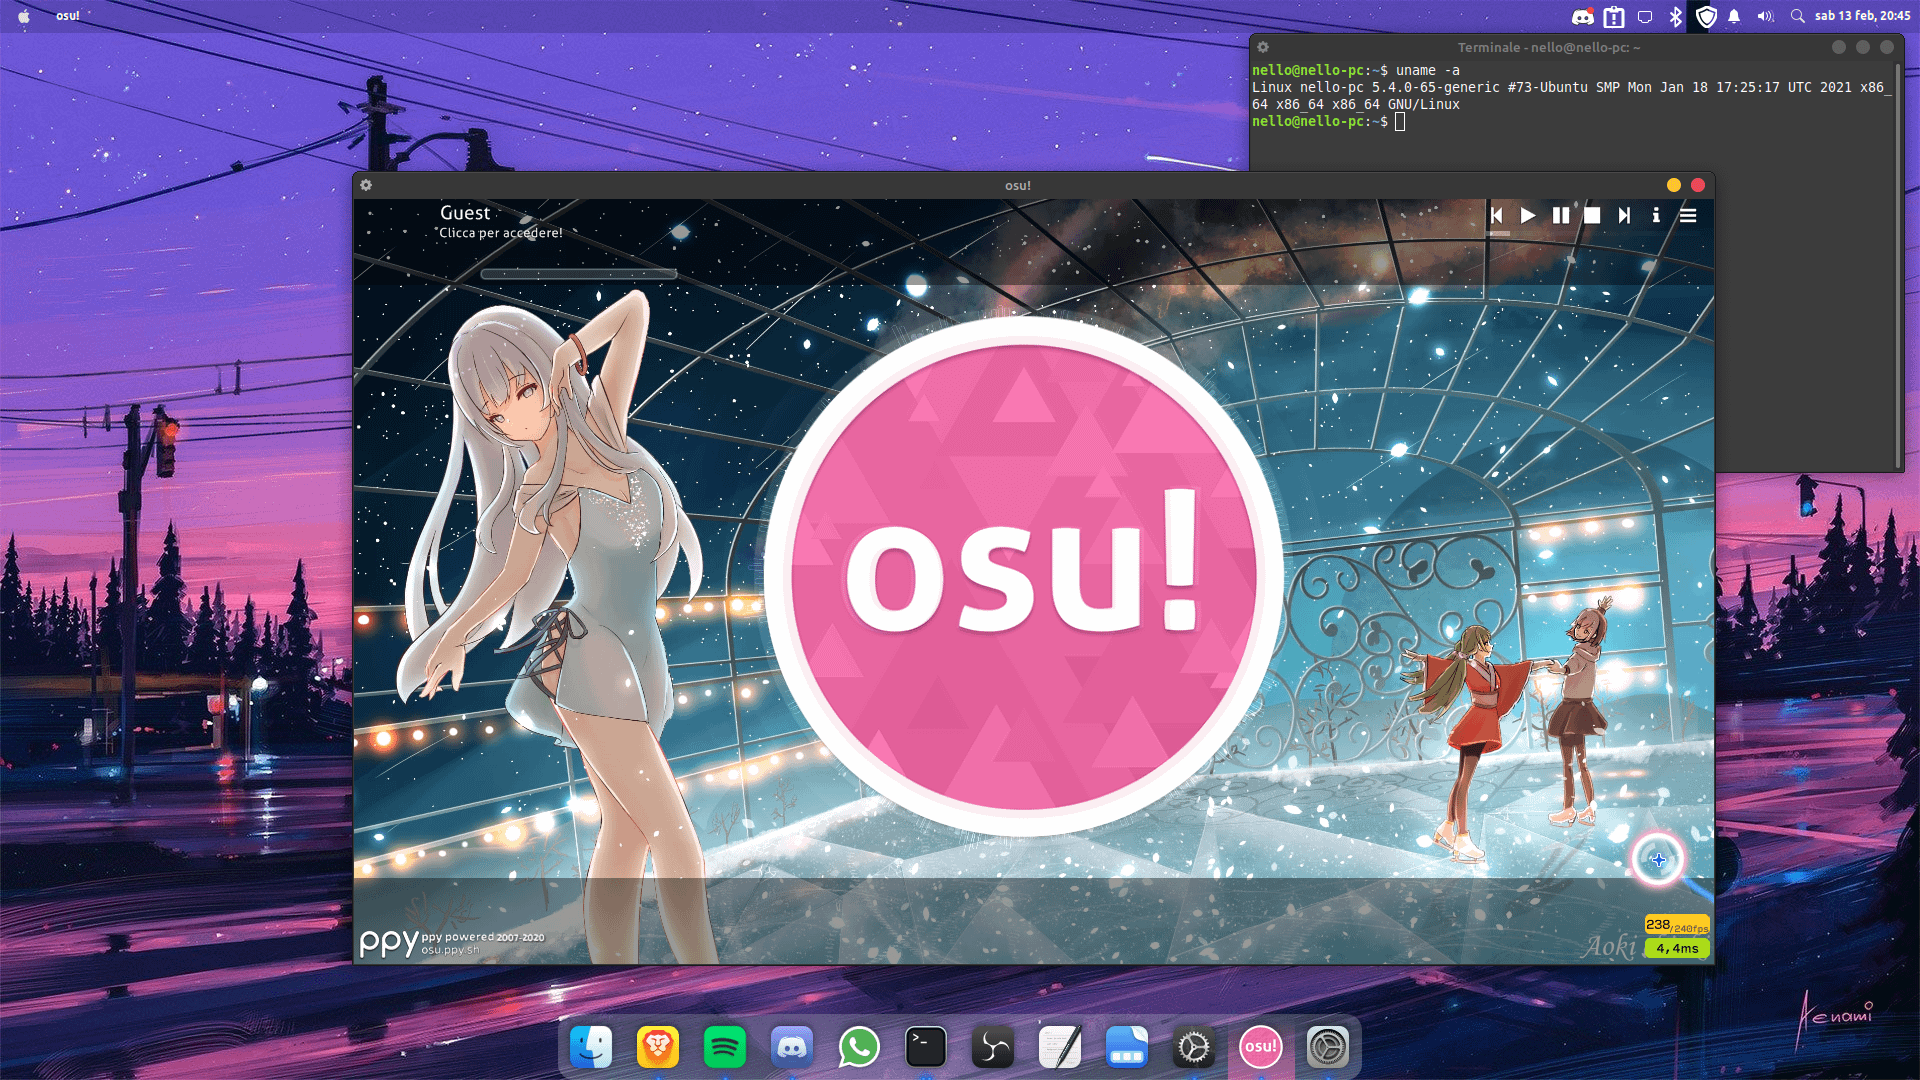This screenshot has width=1920, height=1080.
Task: Open the date and time clock menu
Action: click(x=1862, y=16)
